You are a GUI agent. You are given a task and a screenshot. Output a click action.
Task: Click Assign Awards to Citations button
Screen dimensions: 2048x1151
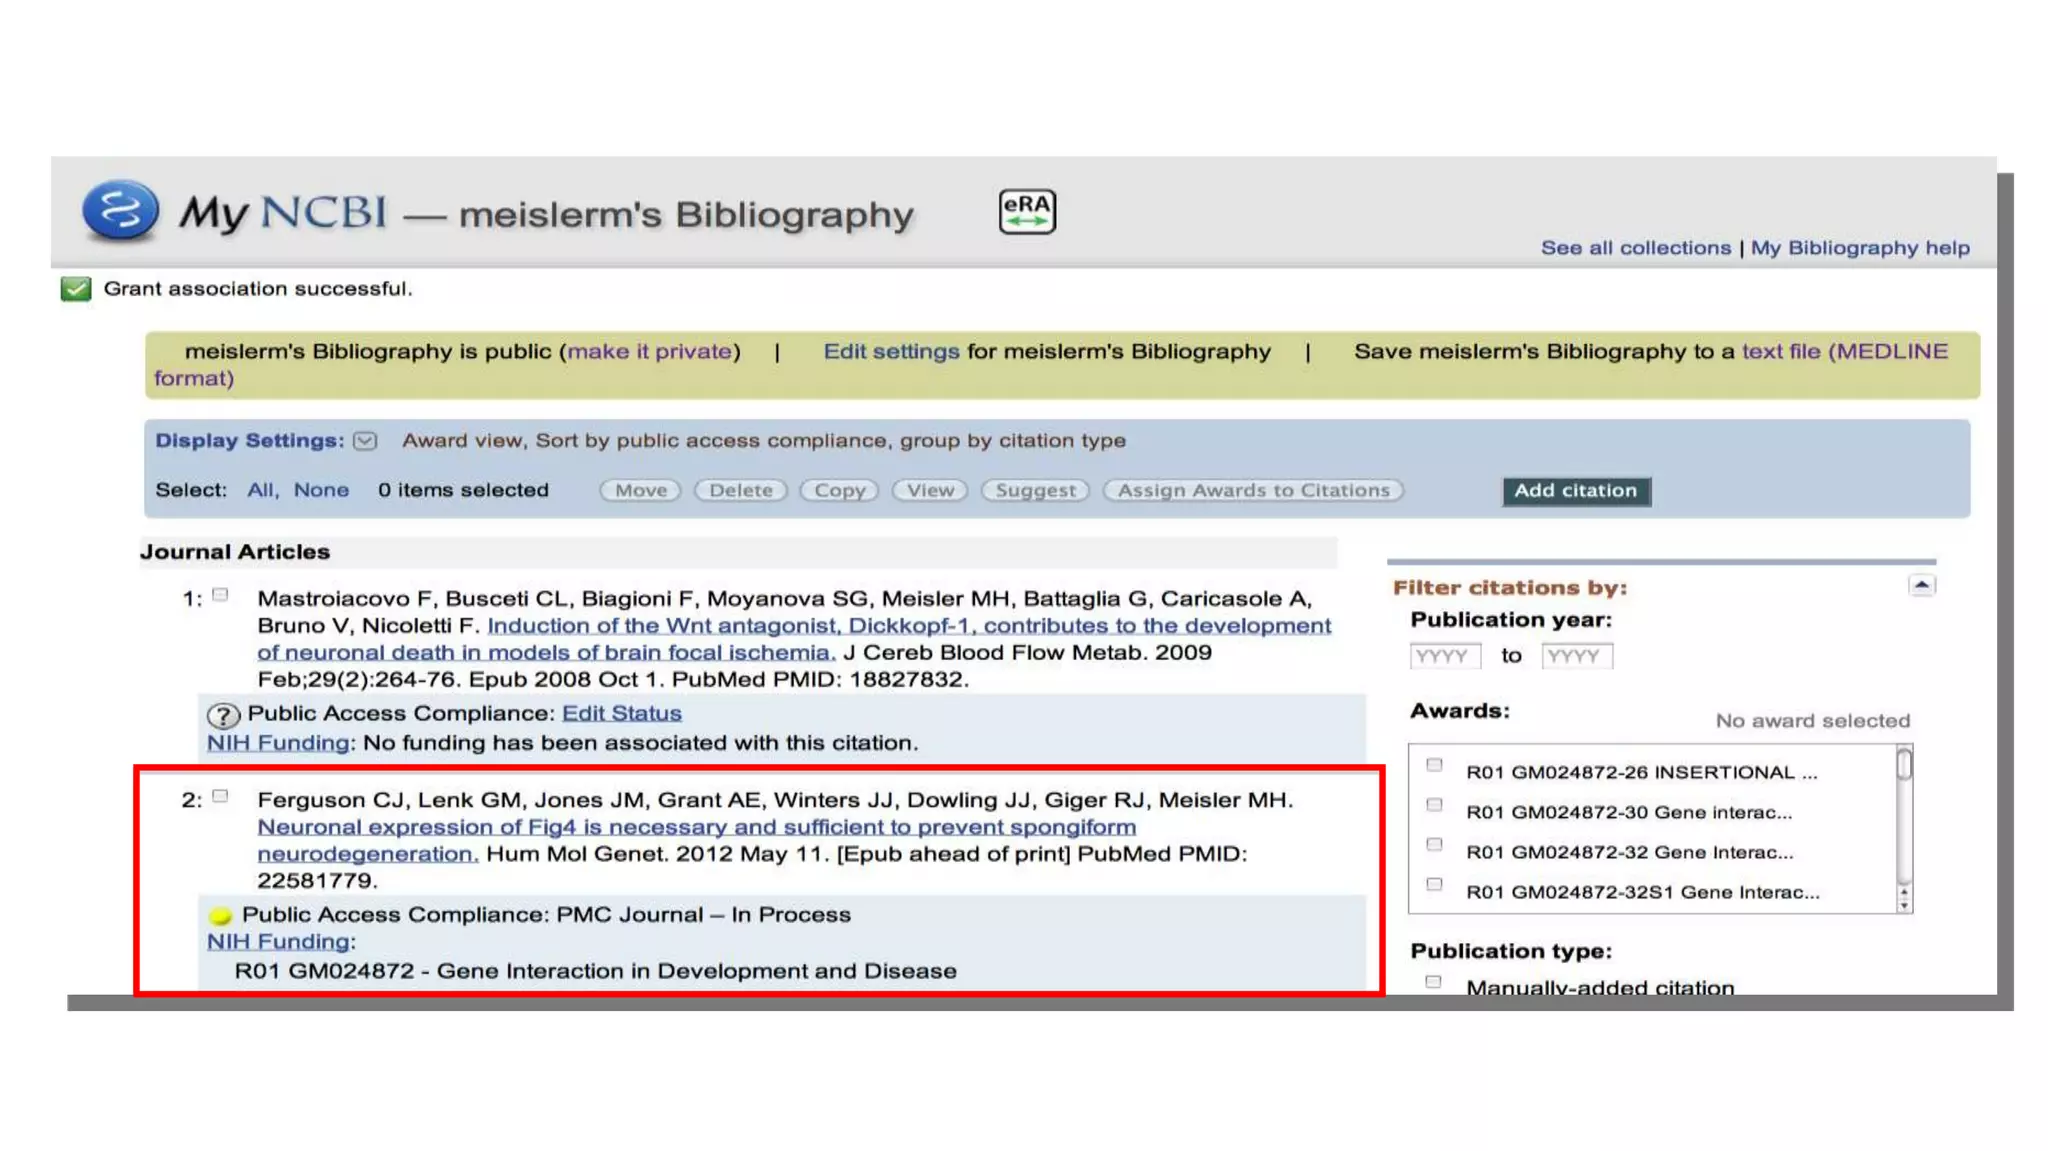[x=1253, y=490]
